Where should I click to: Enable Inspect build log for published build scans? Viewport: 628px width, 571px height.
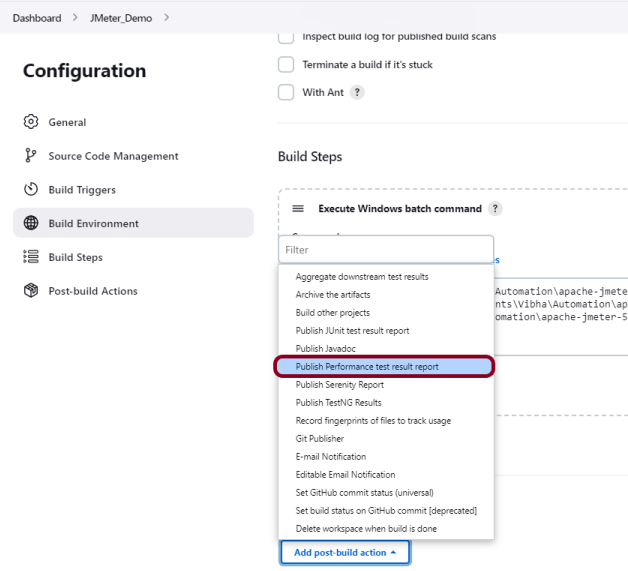285,37
